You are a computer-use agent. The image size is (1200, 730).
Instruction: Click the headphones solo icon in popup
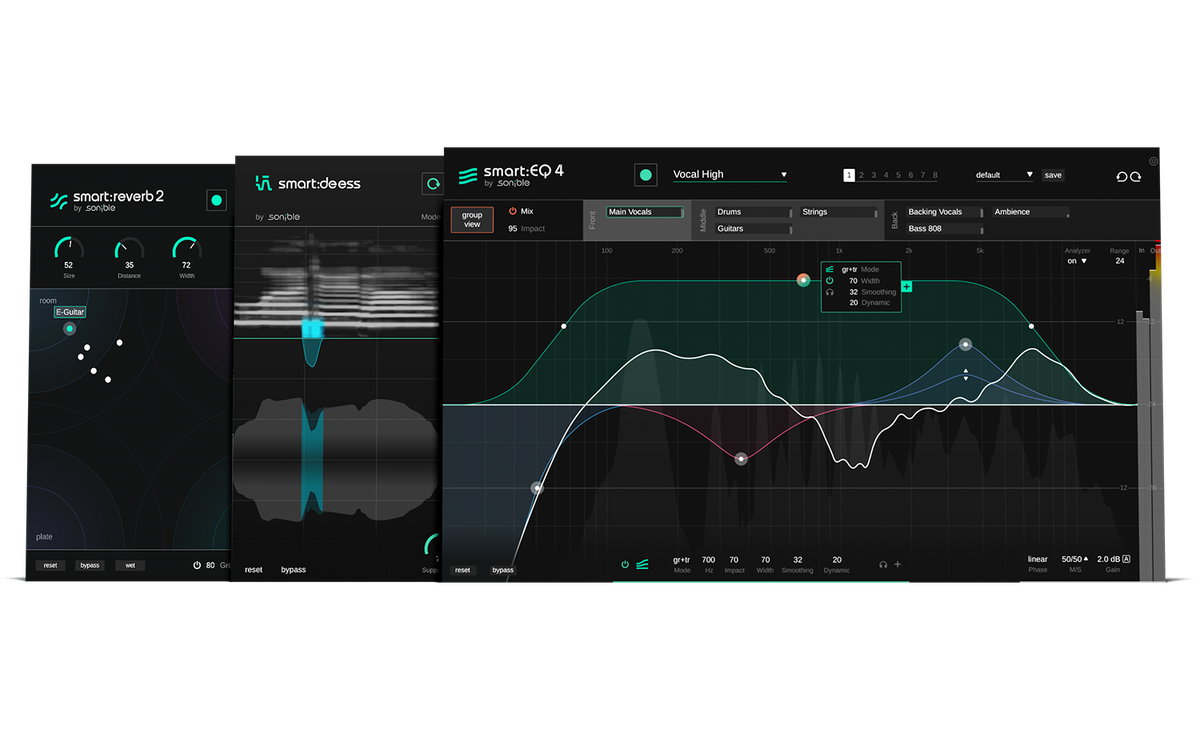pyautogui.click(x=830, y=292)
